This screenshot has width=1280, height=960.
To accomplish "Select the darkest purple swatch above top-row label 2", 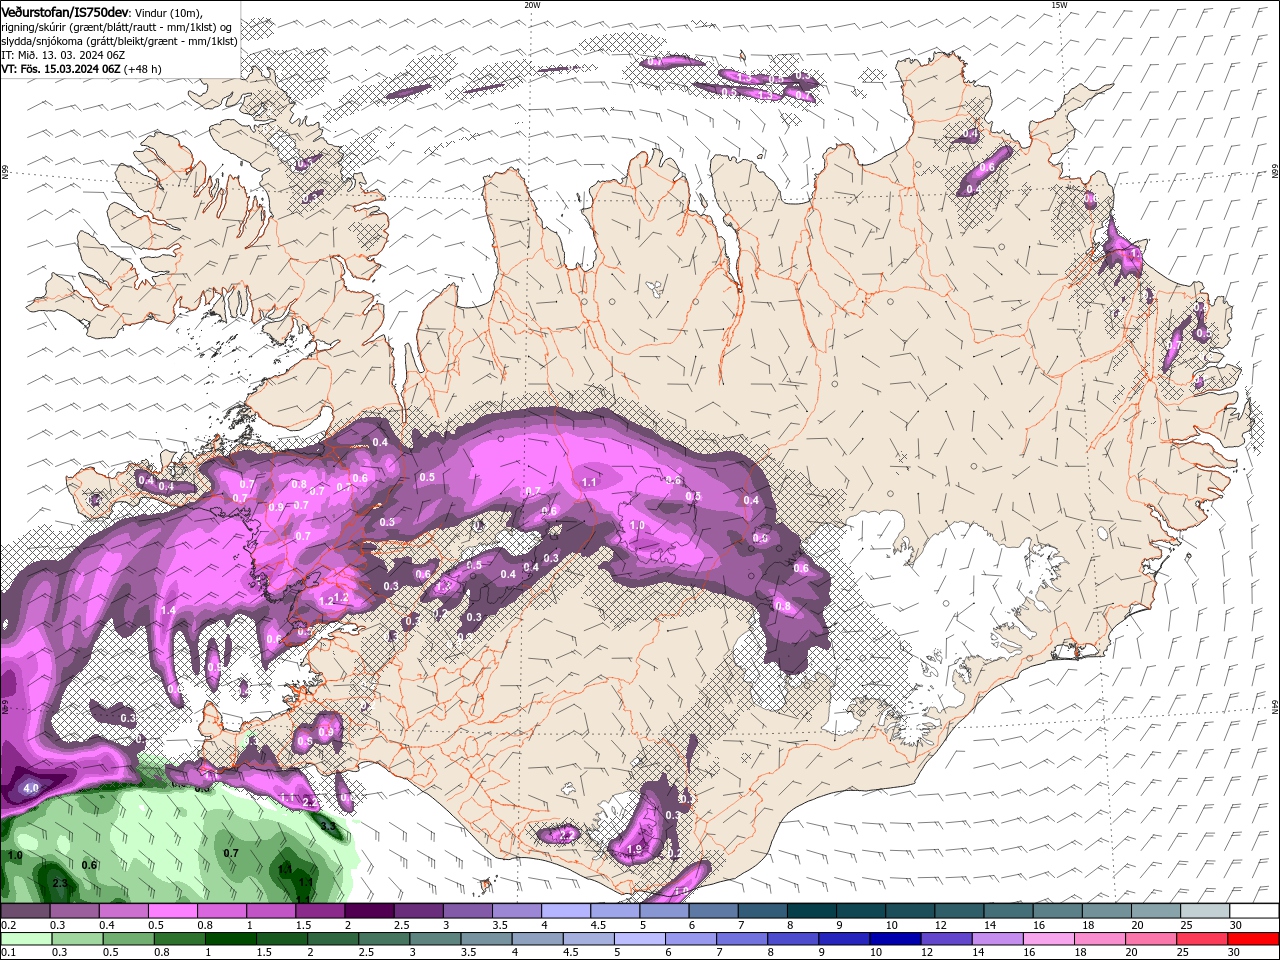I will coord(369,911).
